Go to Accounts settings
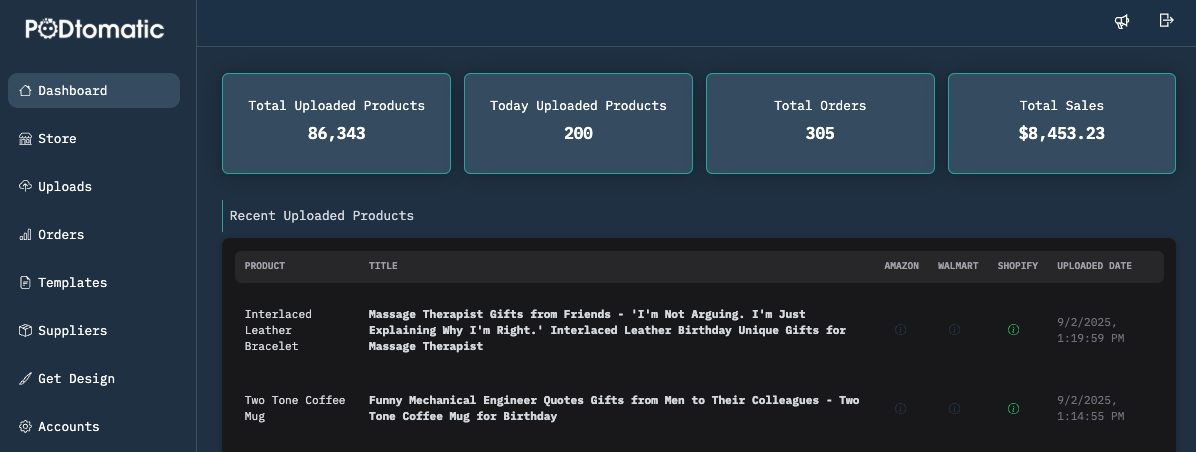The width and height of the screenshot is (1196, 452). point(94,427)
